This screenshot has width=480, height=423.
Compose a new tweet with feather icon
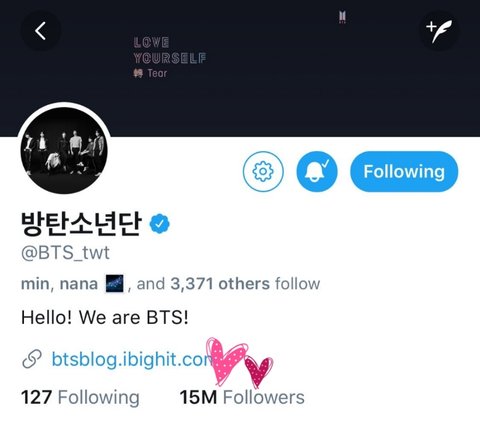439,31
